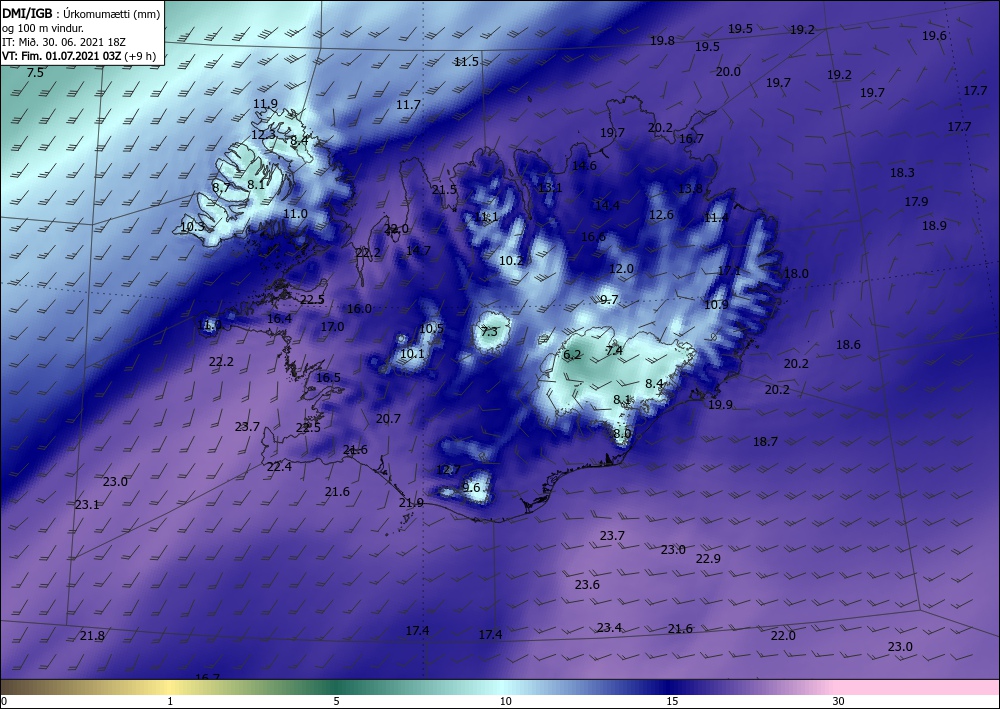Click the 10.9 value label
1000x709 pixels.
click(716, 305)
